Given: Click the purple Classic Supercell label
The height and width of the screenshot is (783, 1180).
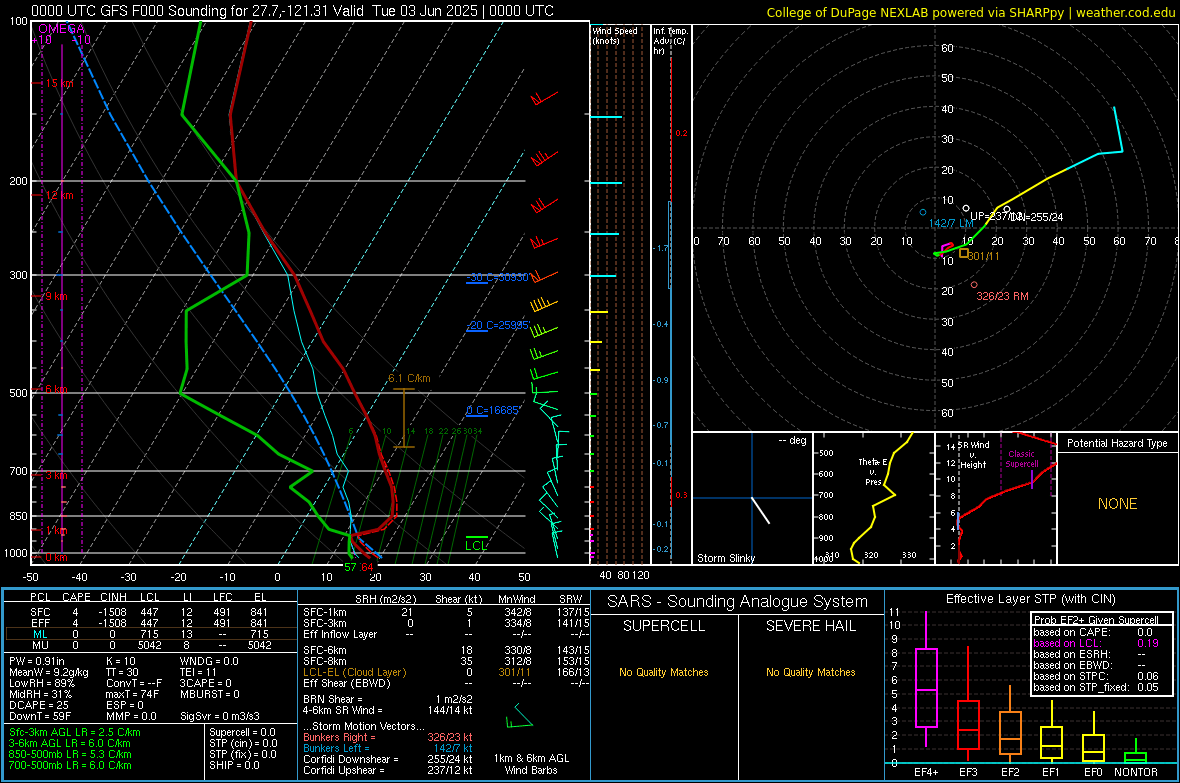Looking at the screenshot, I should click(1021, 459).
